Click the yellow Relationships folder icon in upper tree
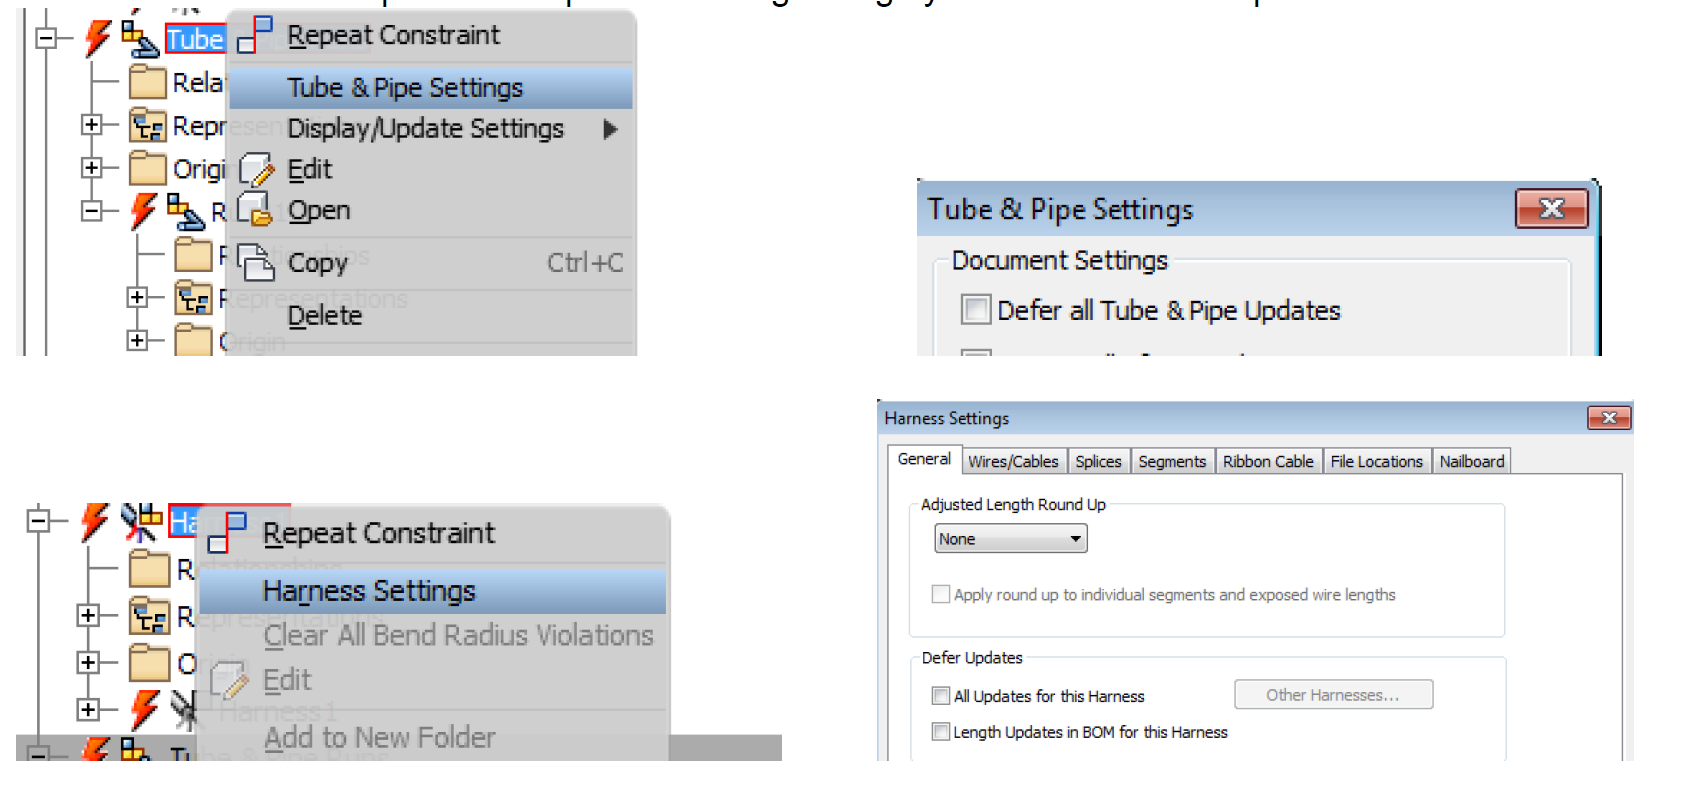Image resolution: width=1693 pixels, height=803 pixels. point(148,83)
